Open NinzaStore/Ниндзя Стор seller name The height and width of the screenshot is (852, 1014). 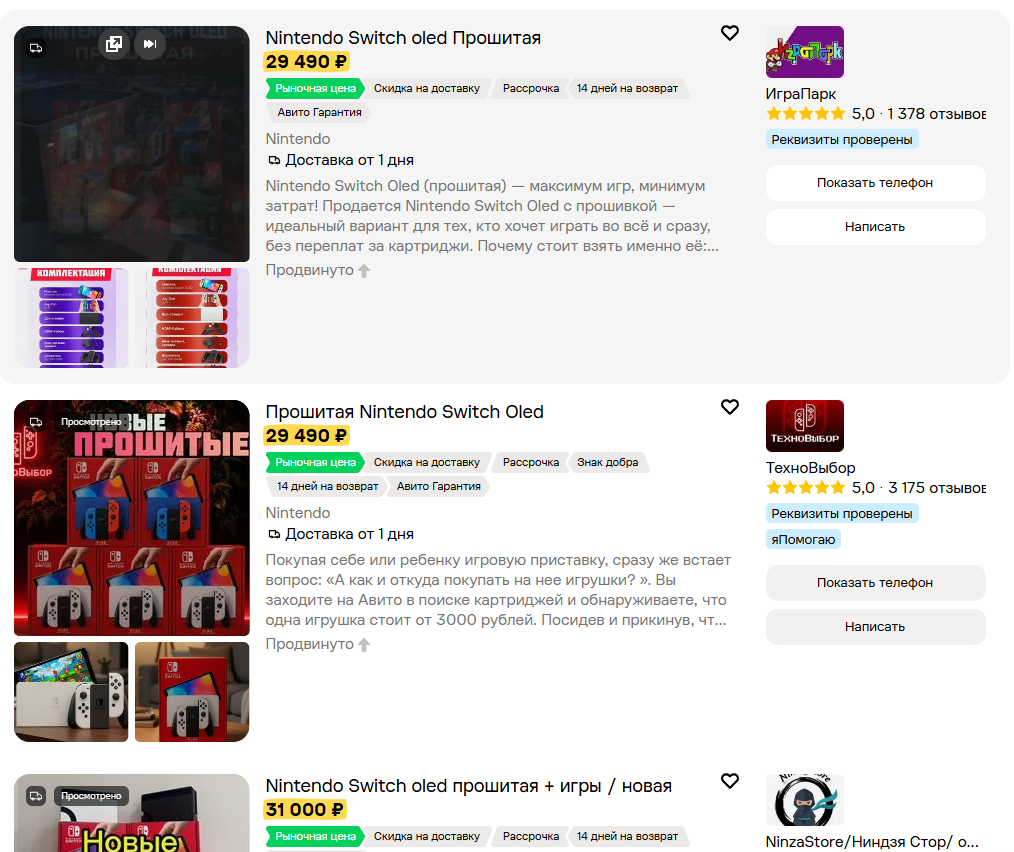(872, 842)
